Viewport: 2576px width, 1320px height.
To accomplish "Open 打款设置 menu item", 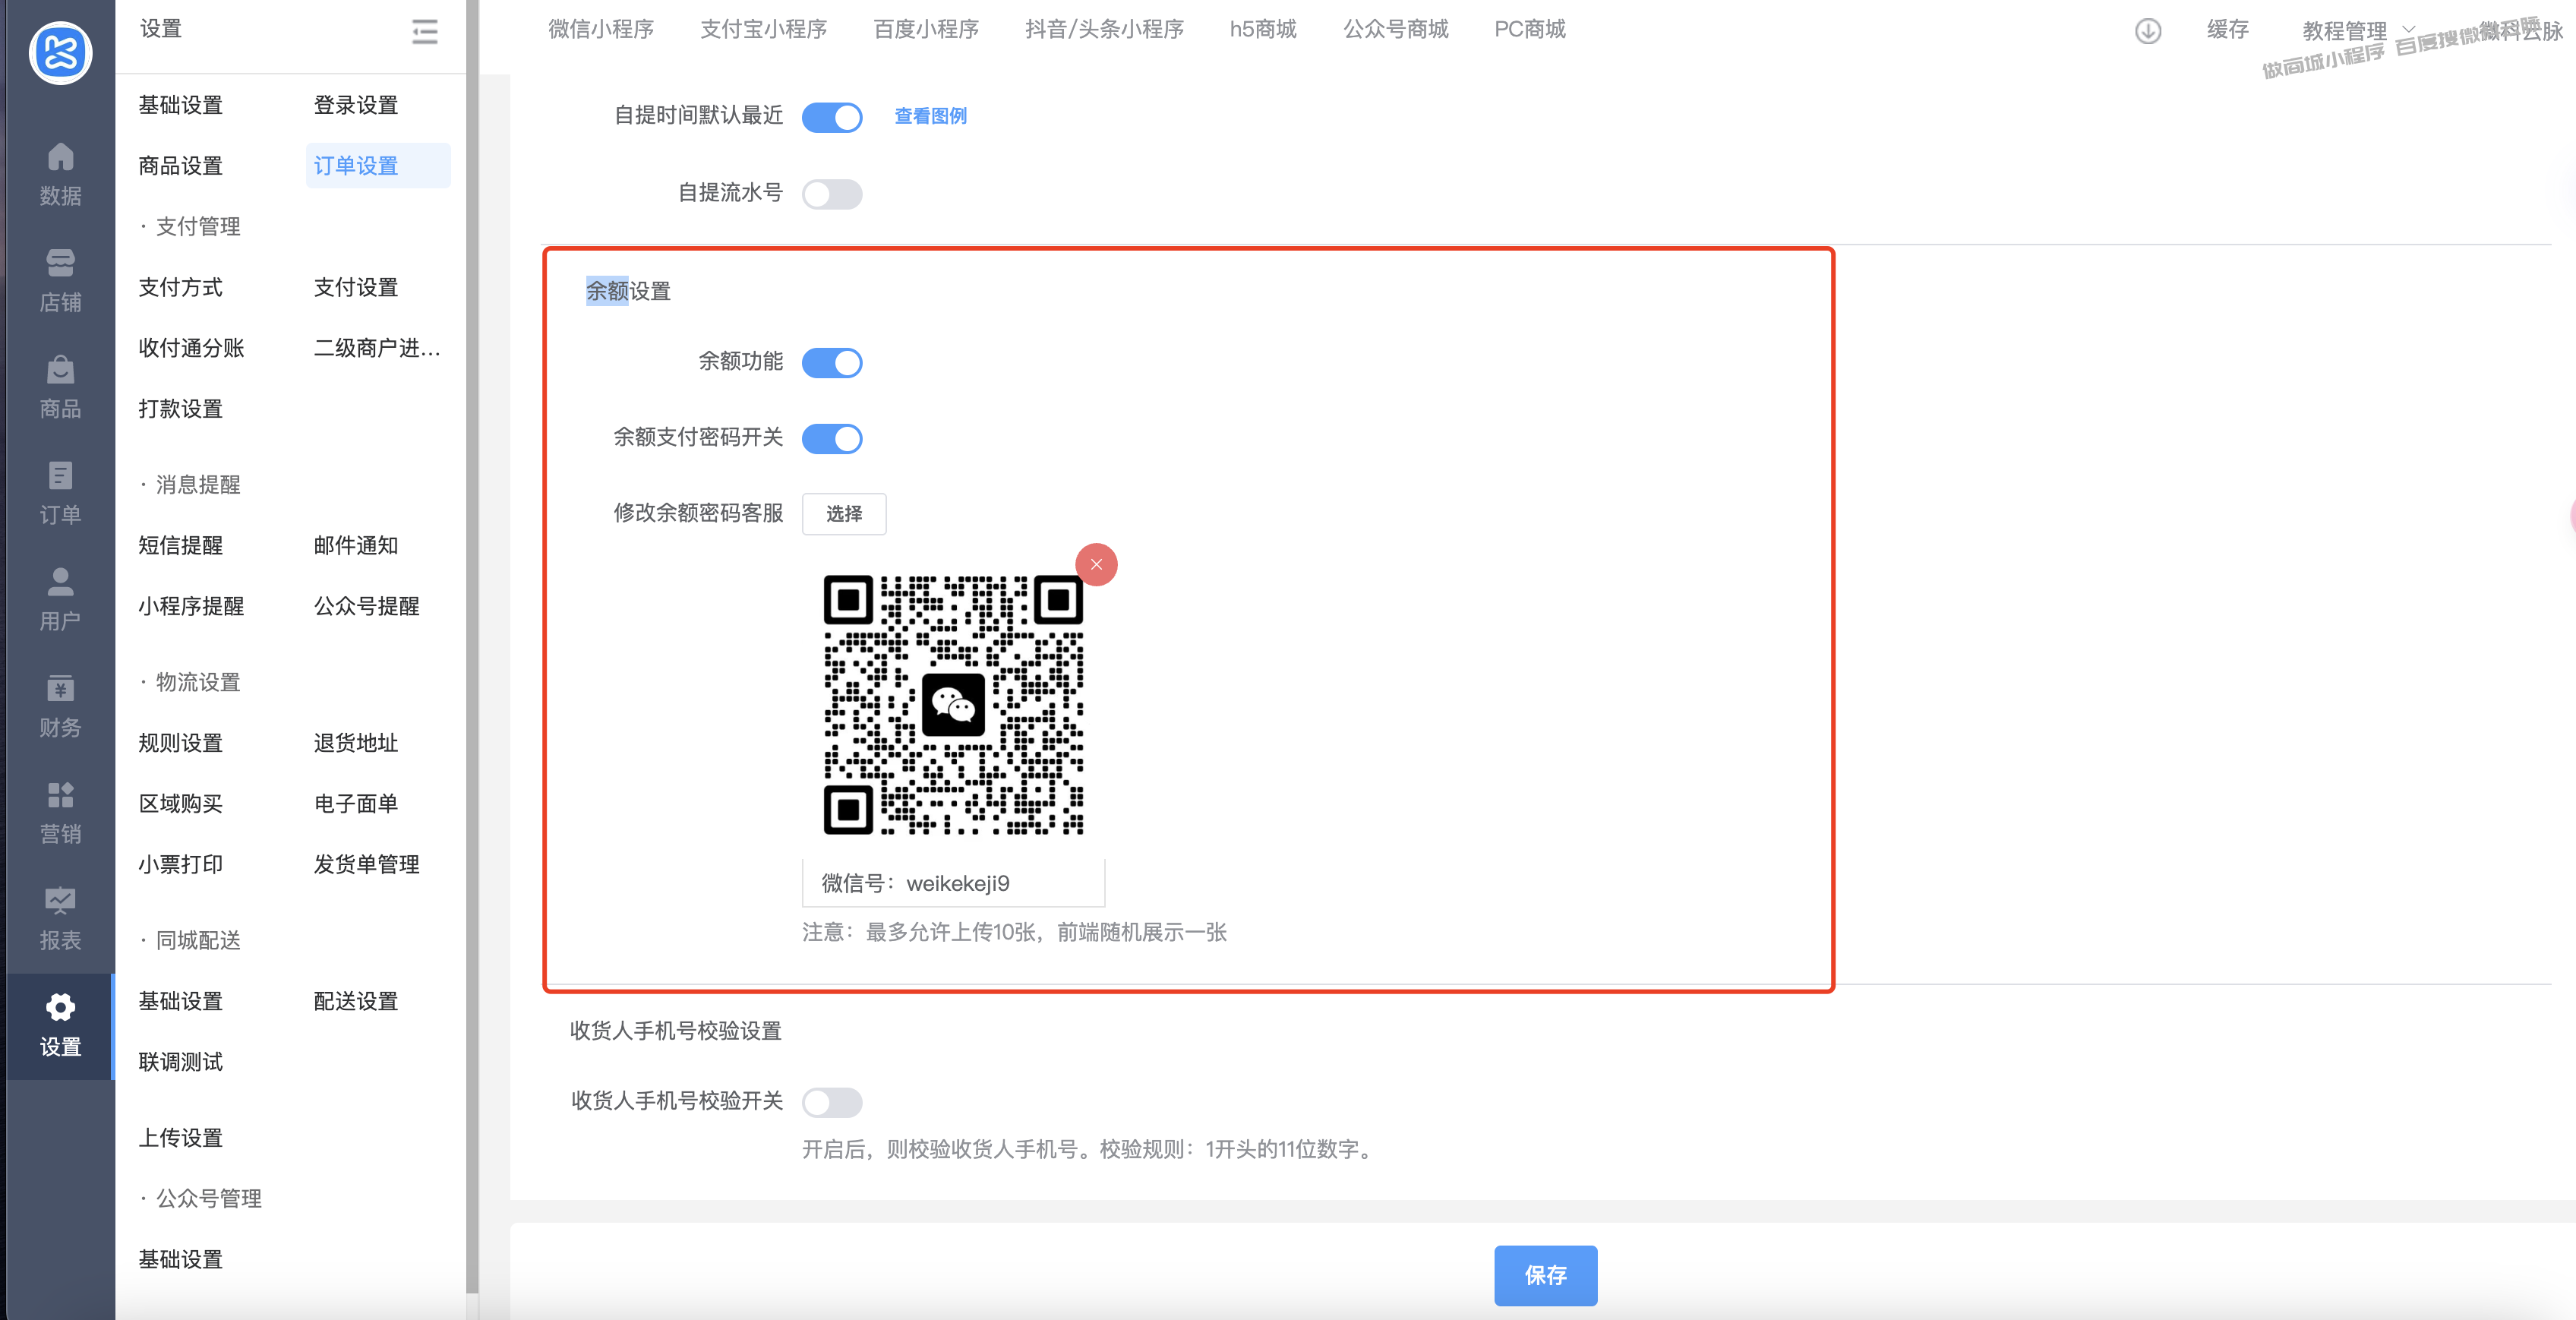I will pyautogui.click(x=180, y=408).
